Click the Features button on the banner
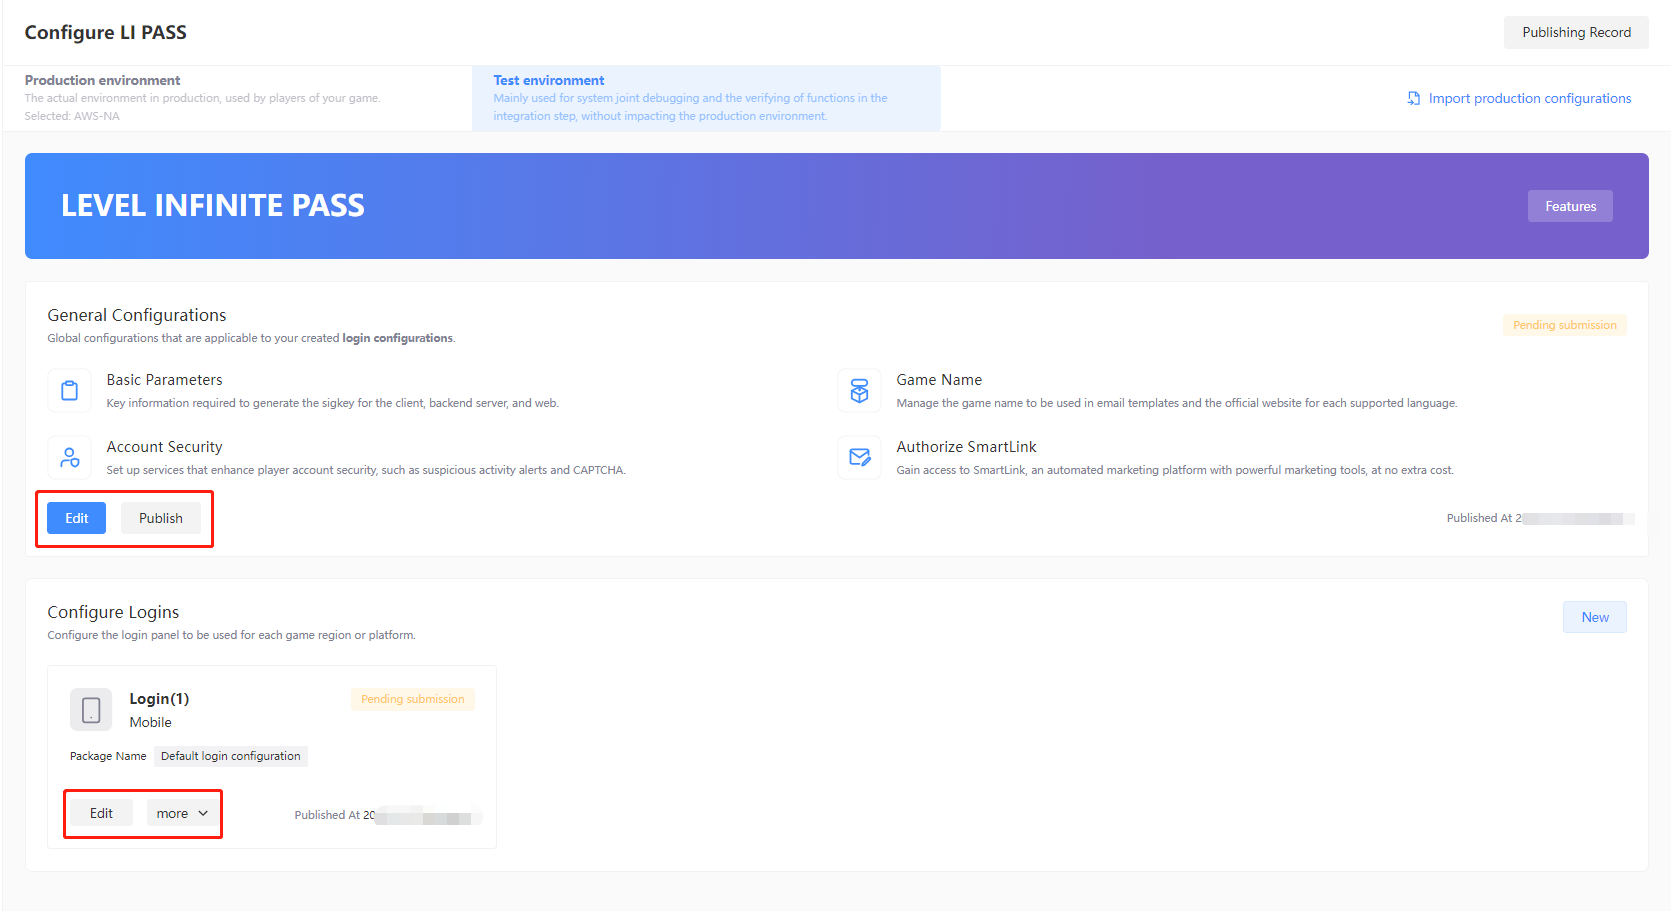The width and height of the screenshot is (1671, 911). [x=1569, y=206]
